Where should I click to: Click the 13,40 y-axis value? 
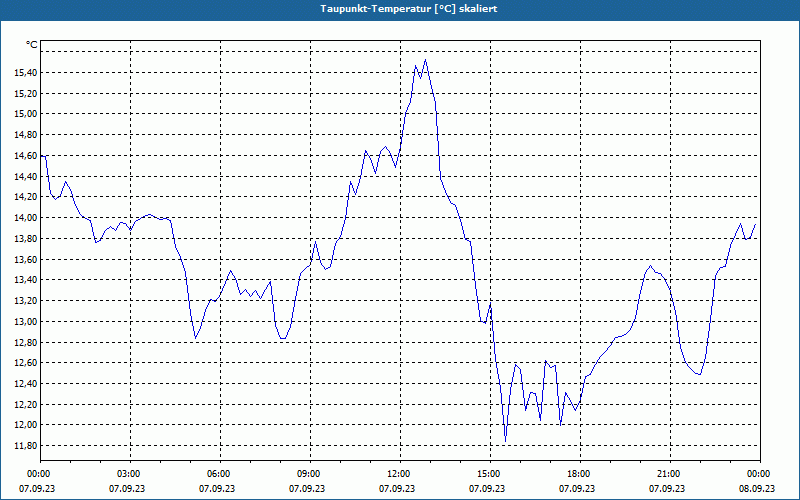point(26,280)
